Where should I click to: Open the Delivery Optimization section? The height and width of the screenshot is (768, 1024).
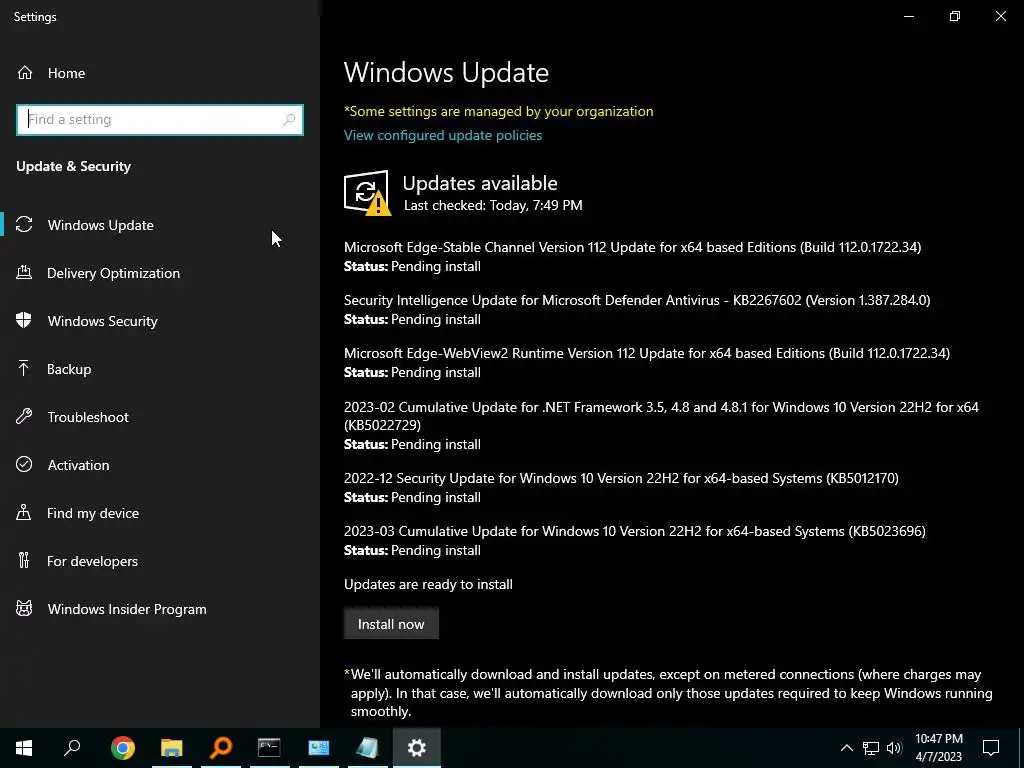(x=160, y=273)
